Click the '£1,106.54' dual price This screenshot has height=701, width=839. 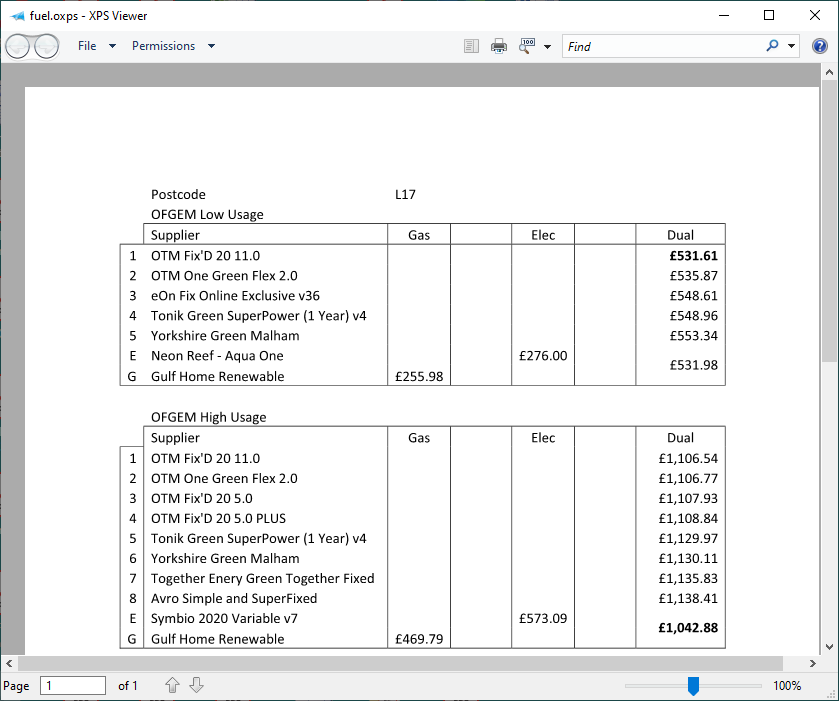coord(688,459)
